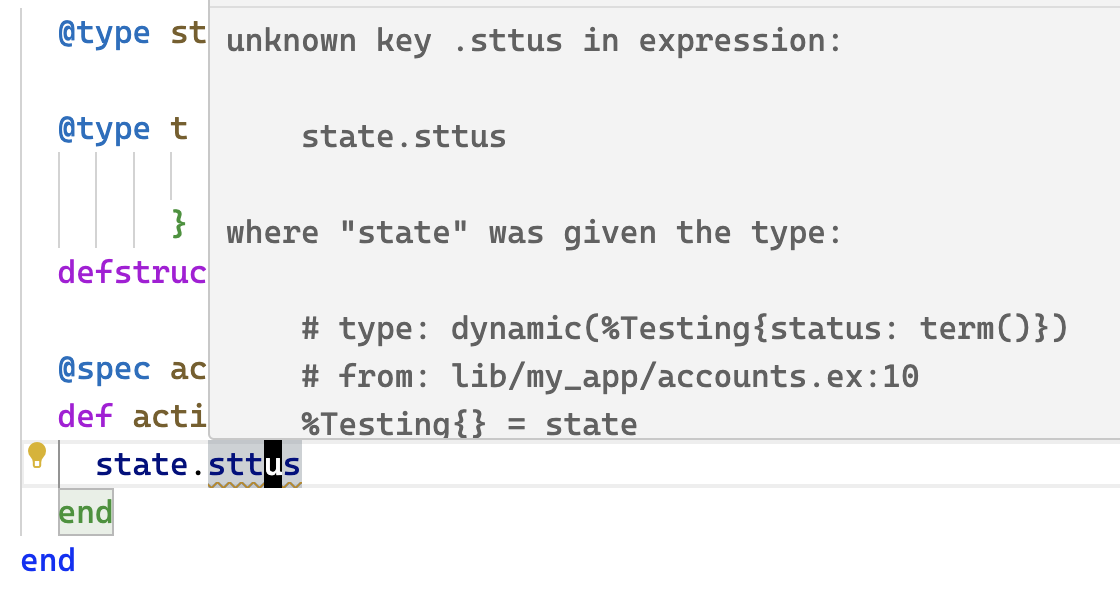This screenshot has height=596, width=1120.
Task: Click the highlighted inner end keyword
Action: (x=86, y=512)
